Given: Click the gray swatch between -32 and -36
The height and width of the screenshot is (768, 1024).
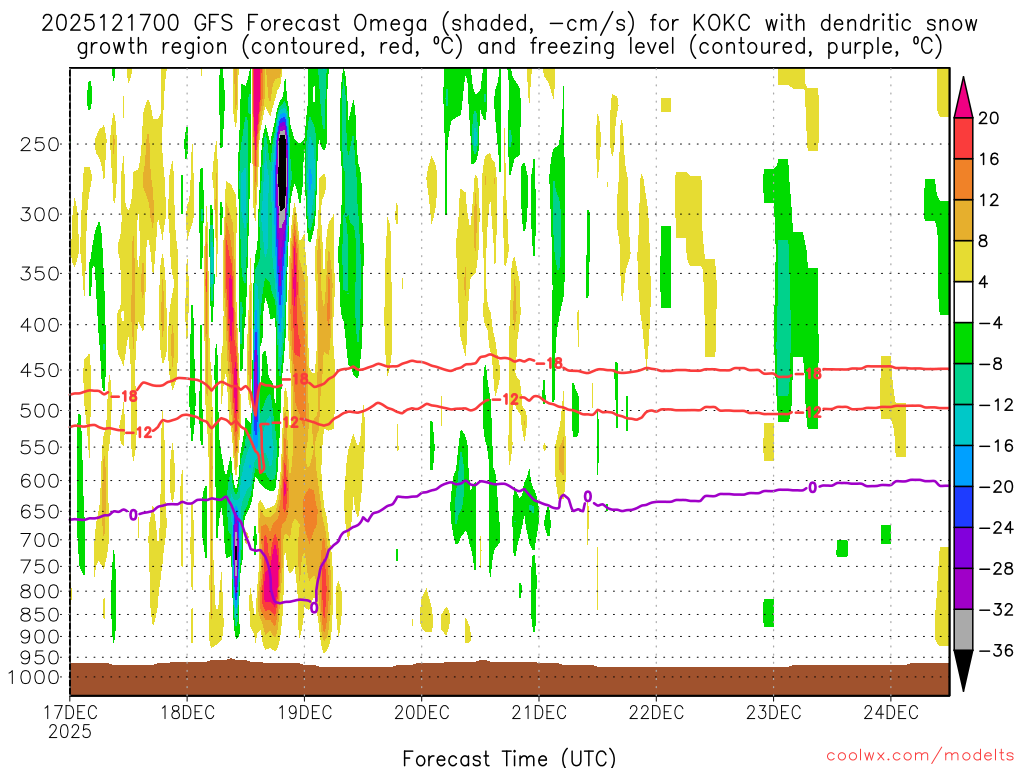Looking at the screenshot, I should (x=963, y=630).
